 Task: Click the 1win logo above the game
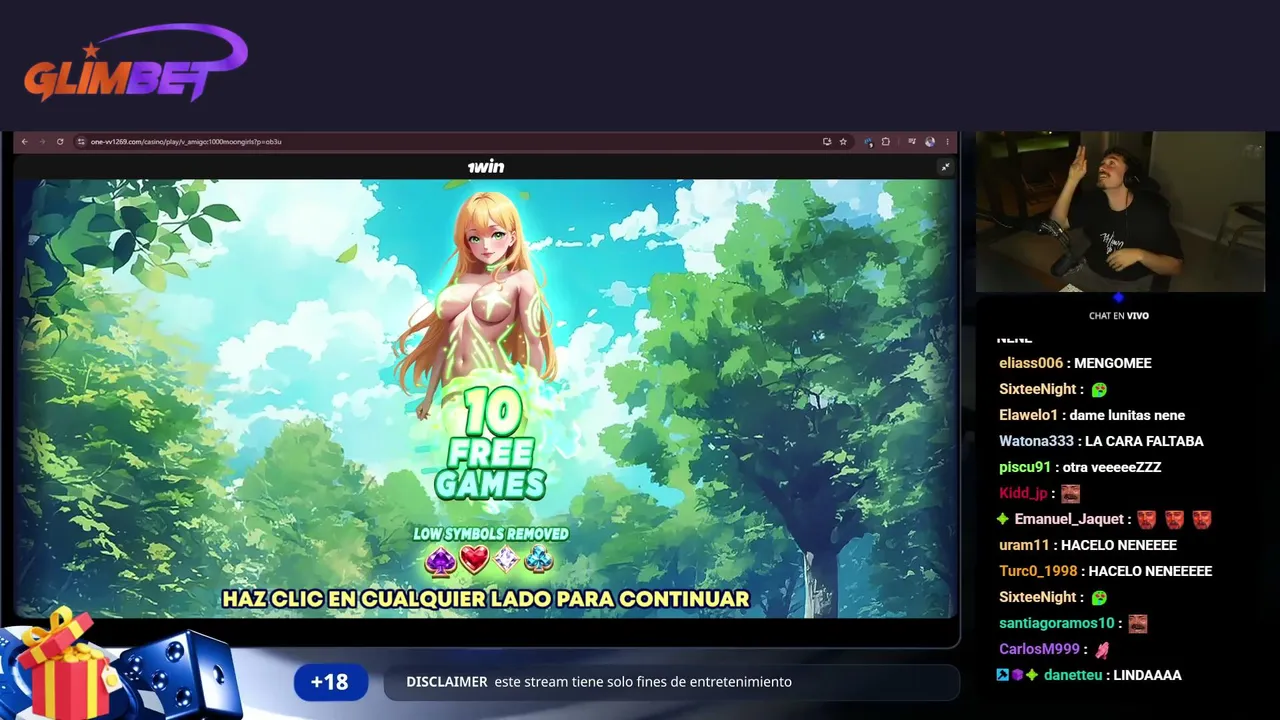coord(486,167)
